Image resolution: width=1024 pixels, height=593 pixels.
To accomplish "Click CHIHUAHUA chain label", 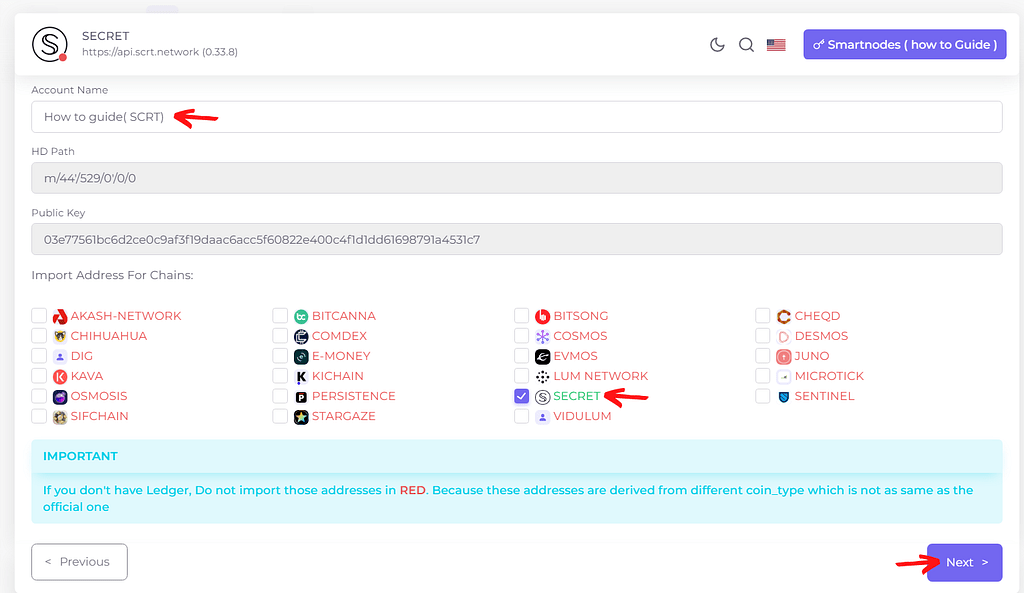I will coord(108,336).
